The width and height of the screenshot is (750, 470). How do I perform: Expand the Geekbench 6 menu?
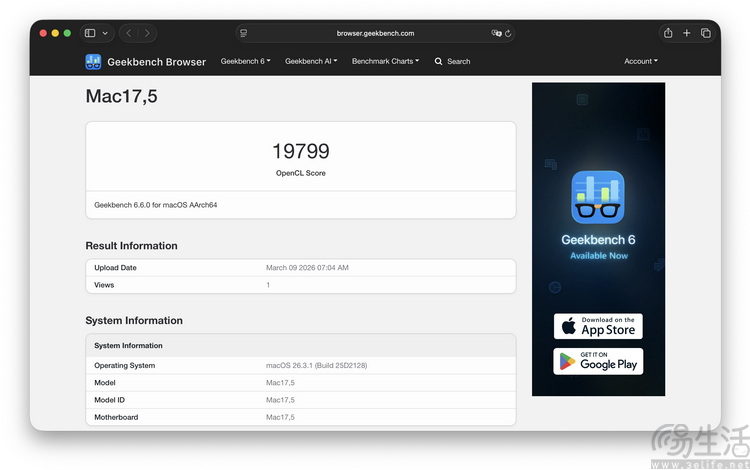tap(245, 61)
